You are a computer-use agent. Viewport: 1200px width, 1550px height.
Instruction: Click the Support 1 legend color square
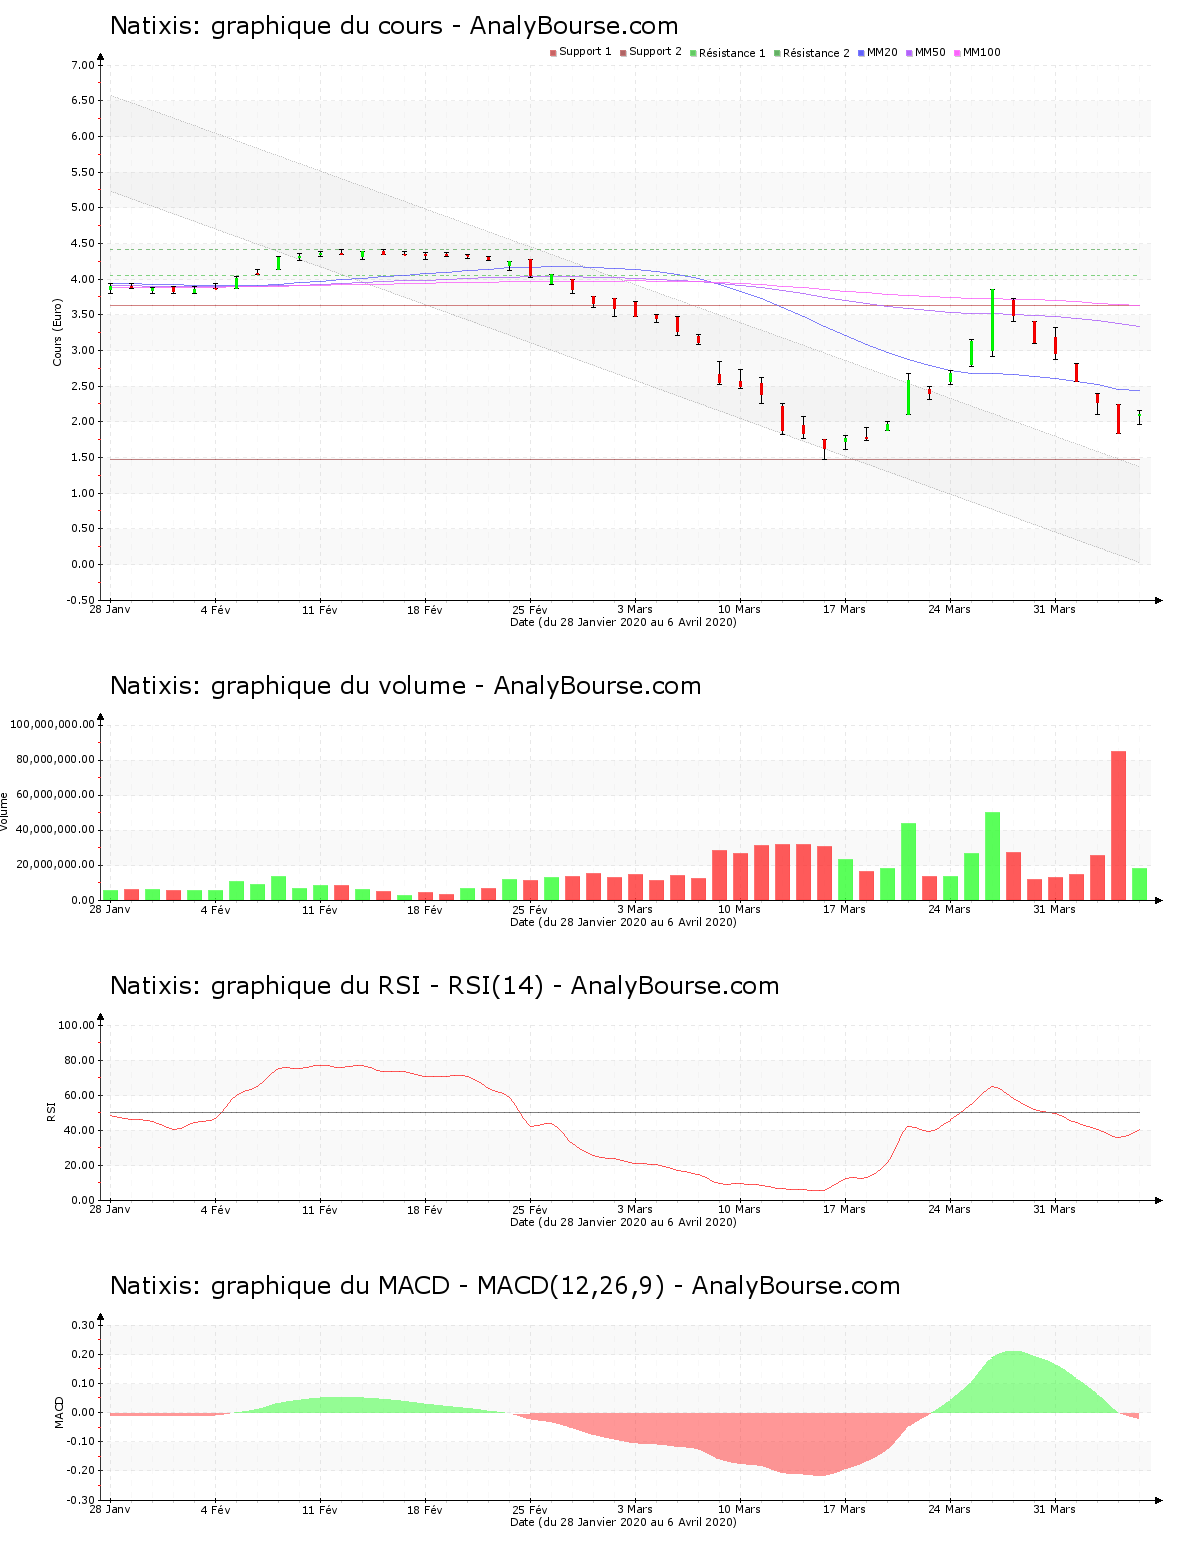(553, 53)
